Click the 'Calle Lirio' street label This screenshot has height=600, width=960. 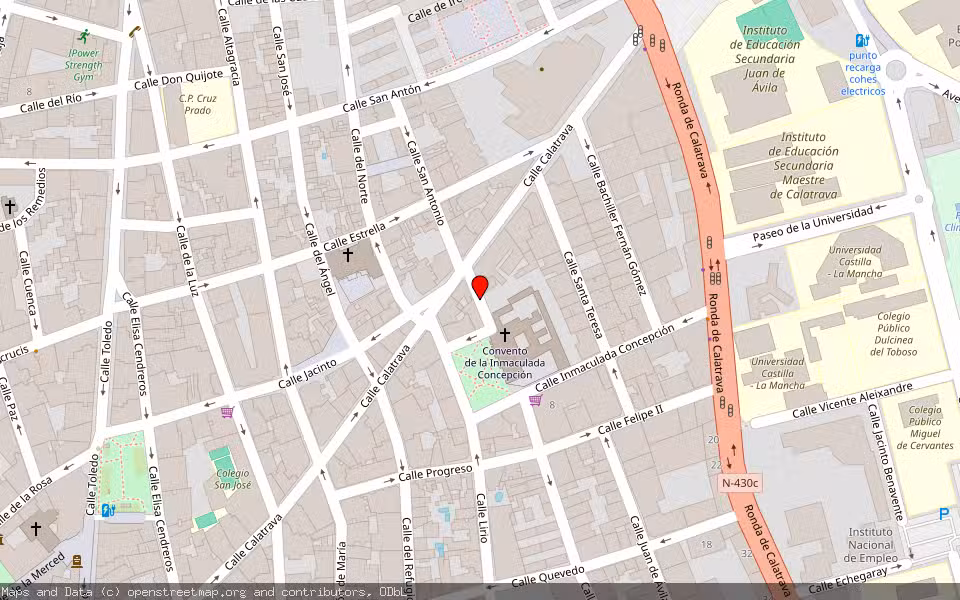[482, 518]
